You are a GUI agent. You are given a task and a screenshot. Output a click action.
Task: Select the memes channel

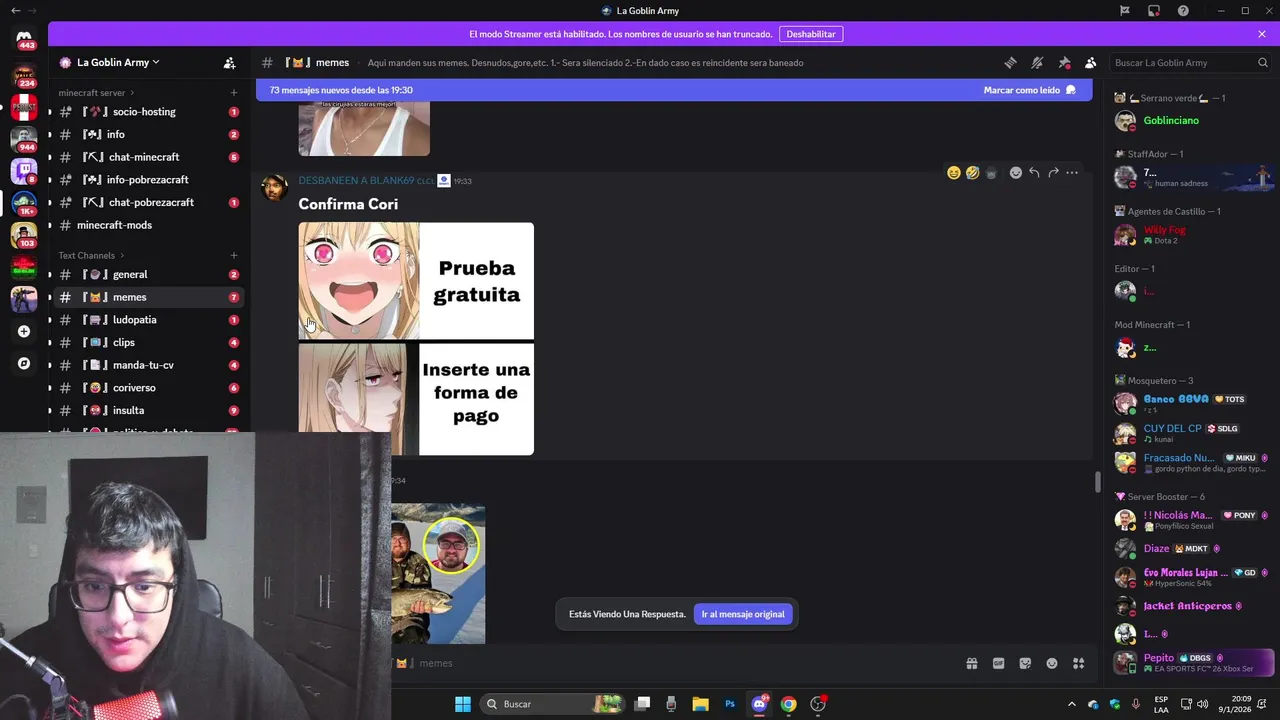coord(149,297)
